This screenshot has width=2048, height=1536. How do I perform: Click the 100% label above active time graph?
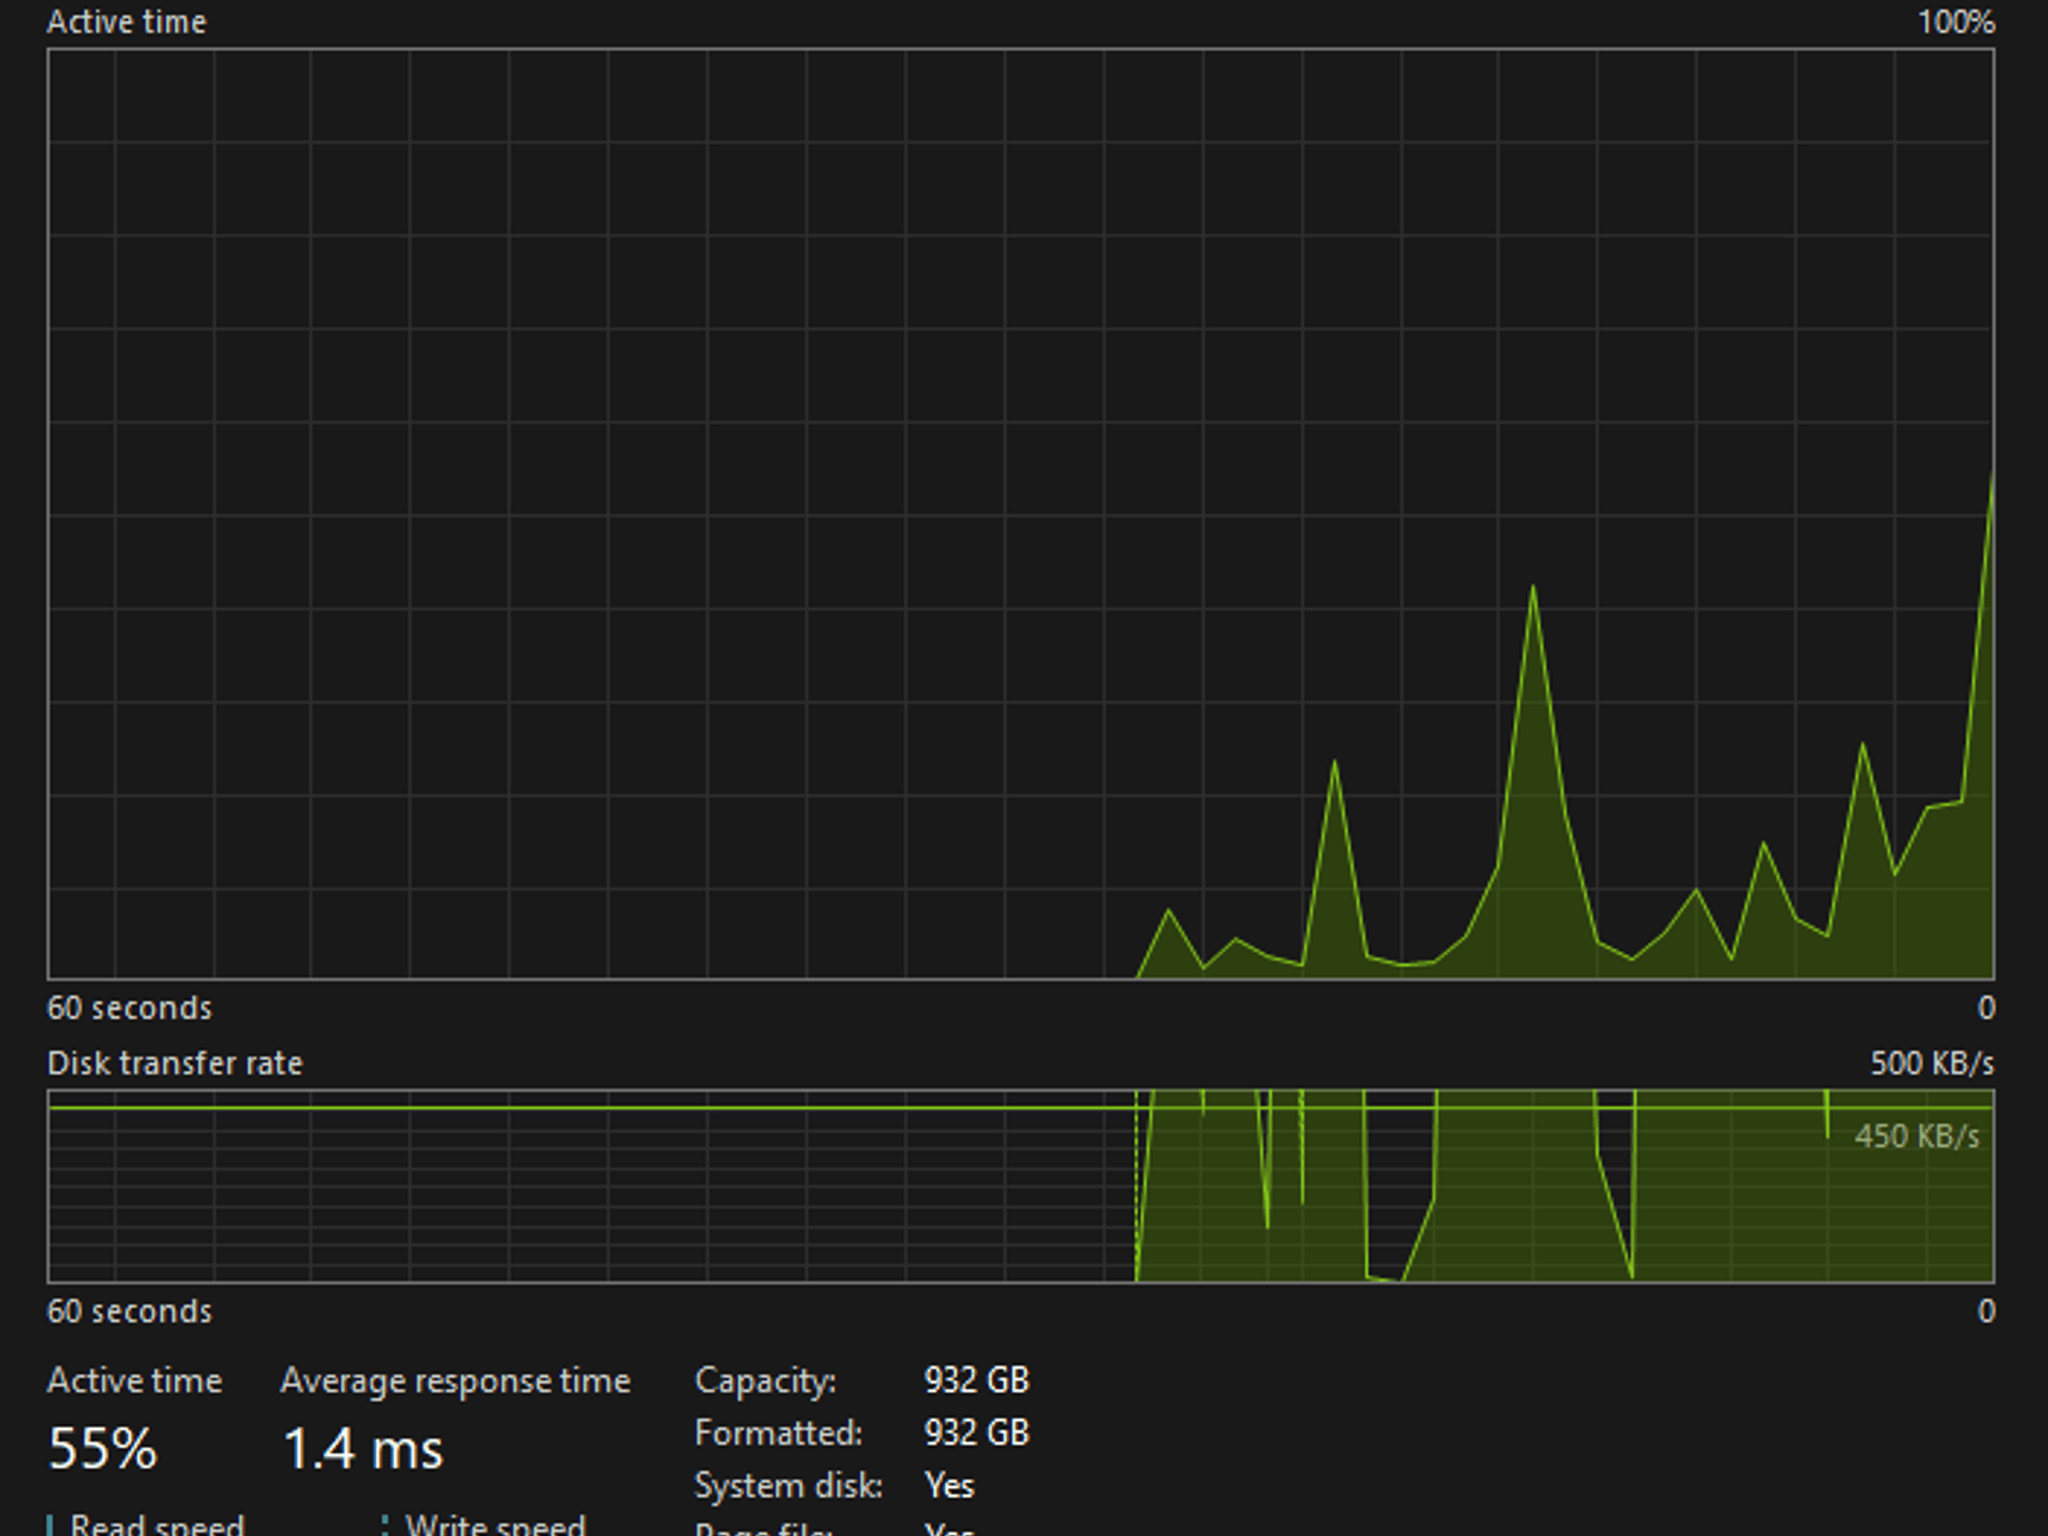1956,22
